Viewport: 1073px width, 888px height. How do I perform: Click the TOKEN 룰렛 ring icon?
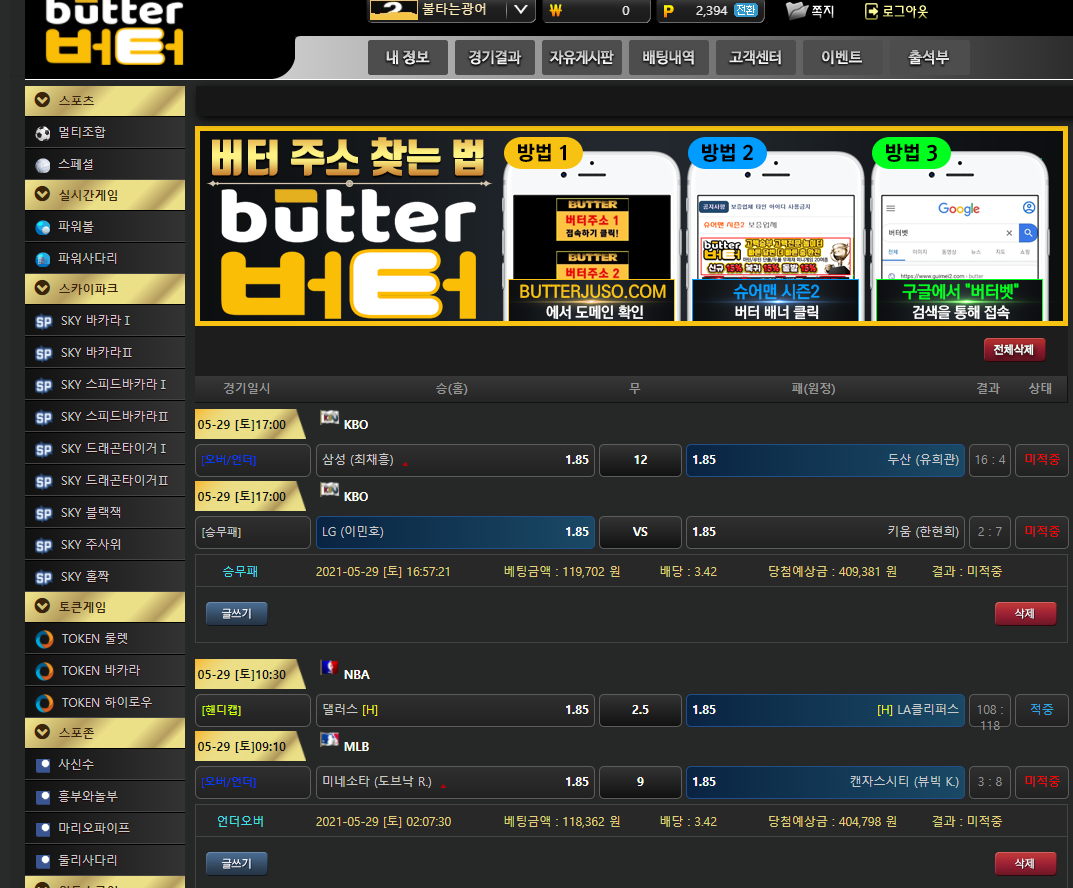point(44,639)
